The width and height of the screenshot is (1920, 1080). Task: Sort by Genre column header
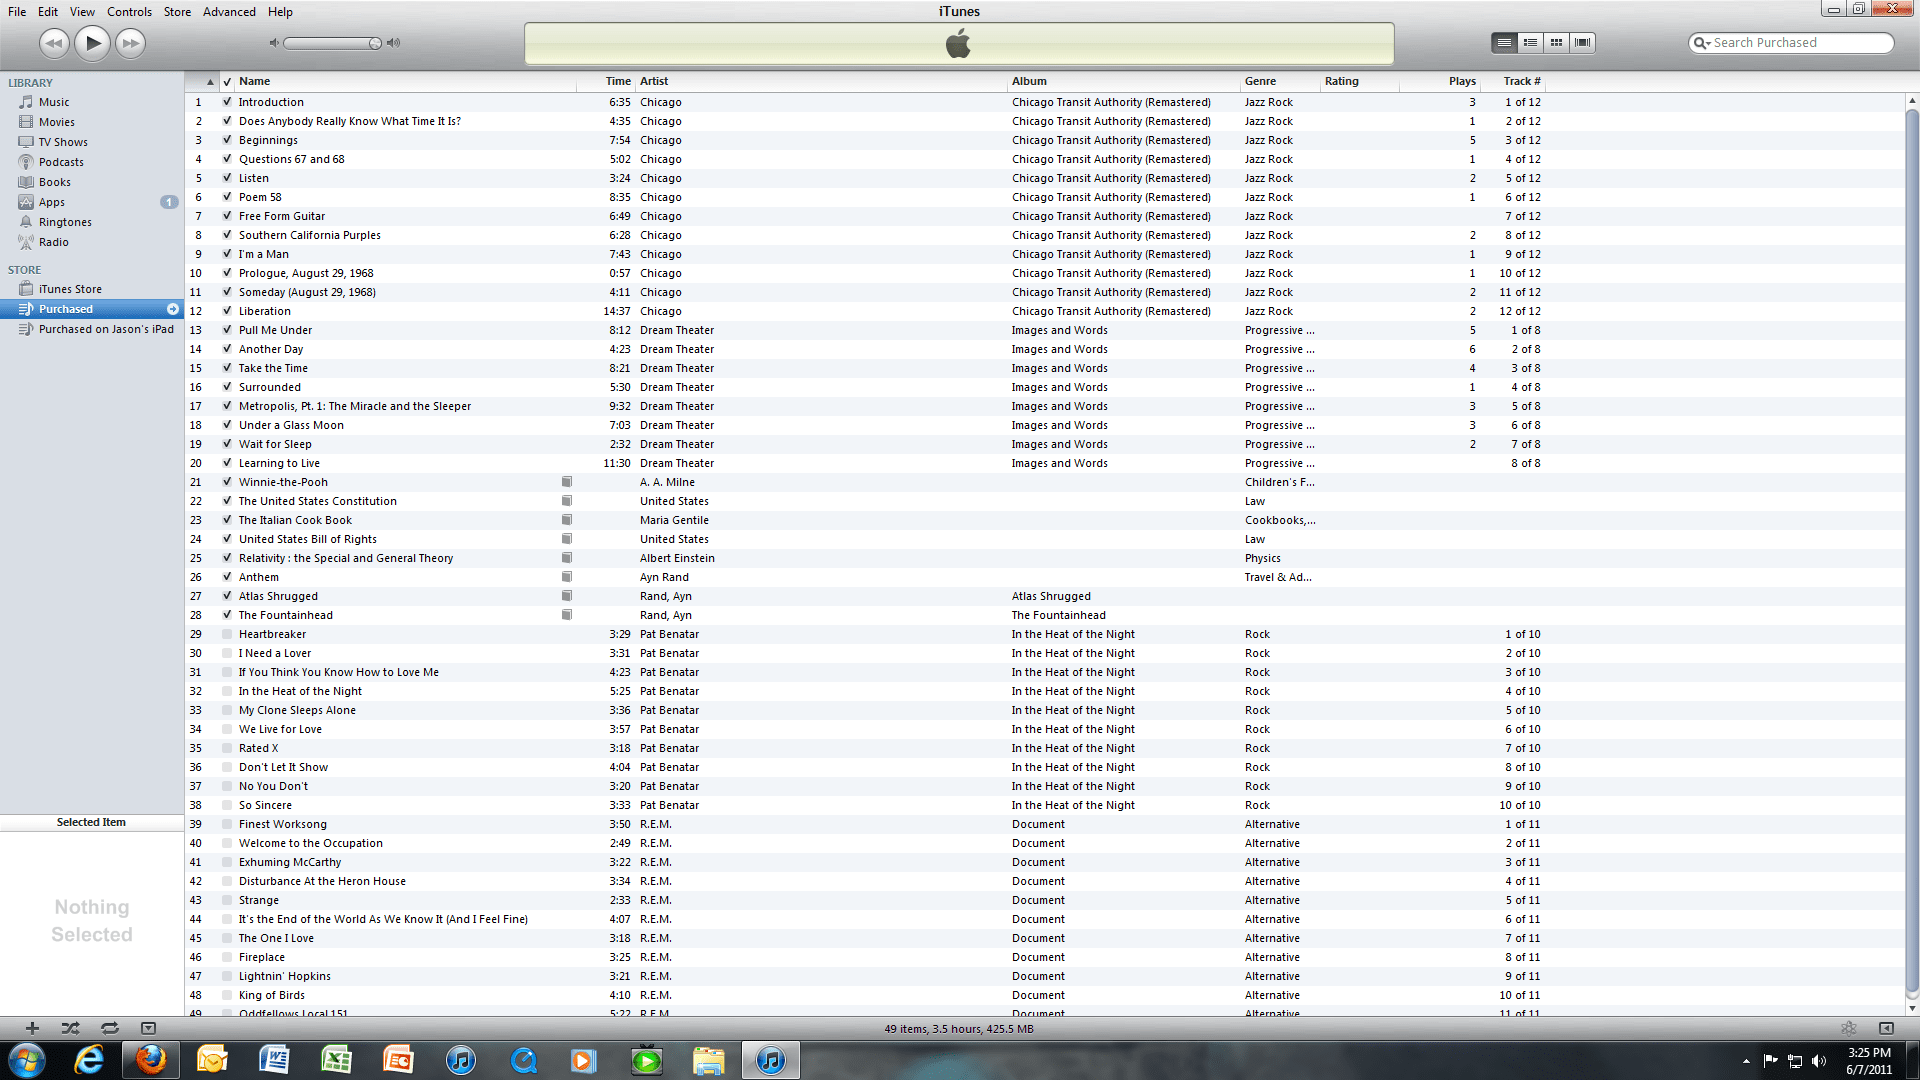(1279, 82)
